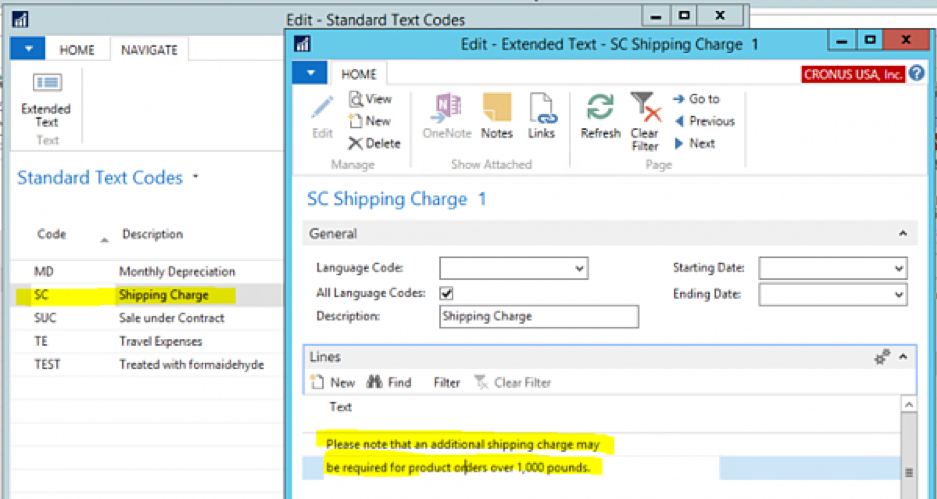Click Clear Filter in Lines toolbar

tap(513, 382)
